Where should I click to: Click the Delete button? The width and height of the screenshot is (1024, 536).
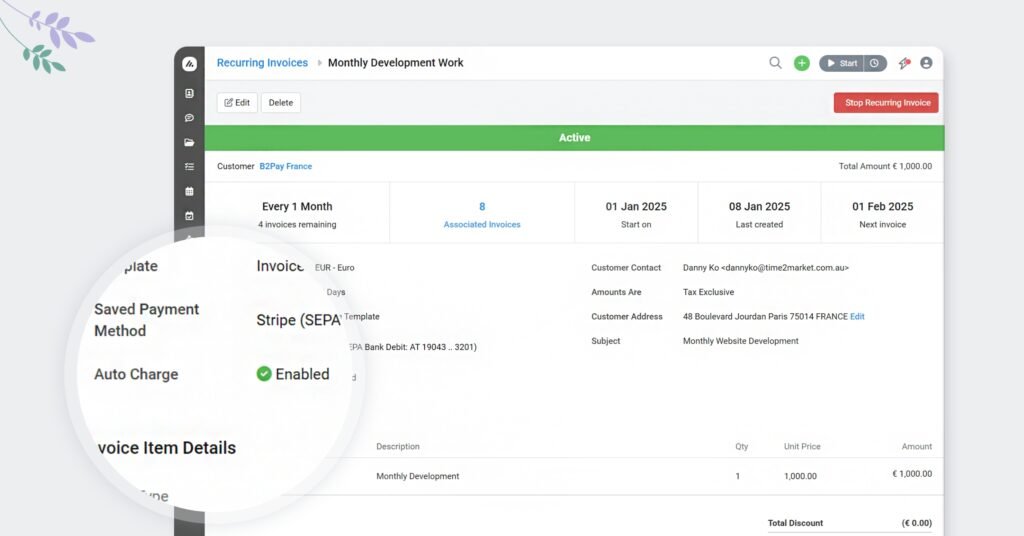click(281, 103)
